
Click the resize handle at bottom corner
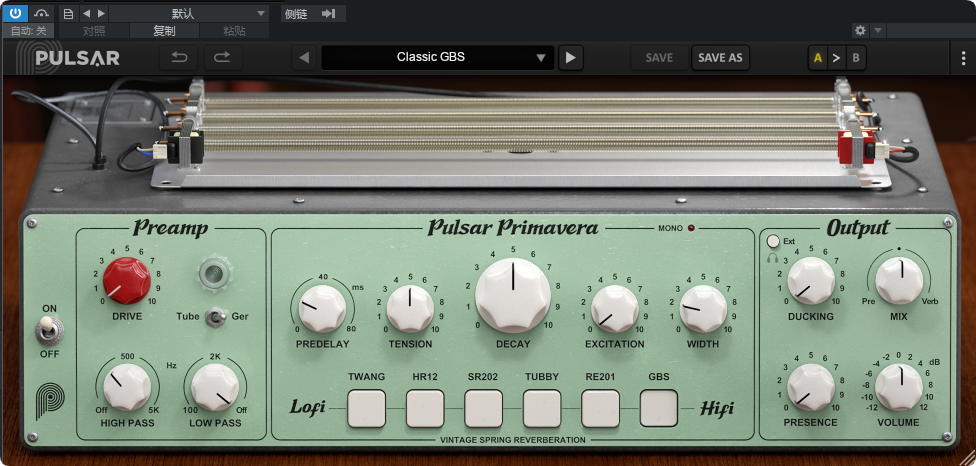click(967, 457)
